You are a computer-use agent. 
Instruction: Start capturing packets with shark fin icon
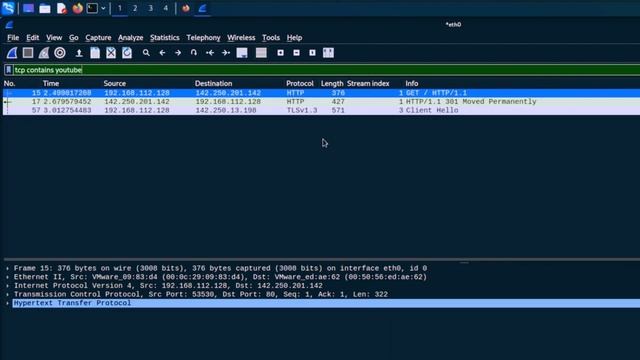click(x=12, y=53)
